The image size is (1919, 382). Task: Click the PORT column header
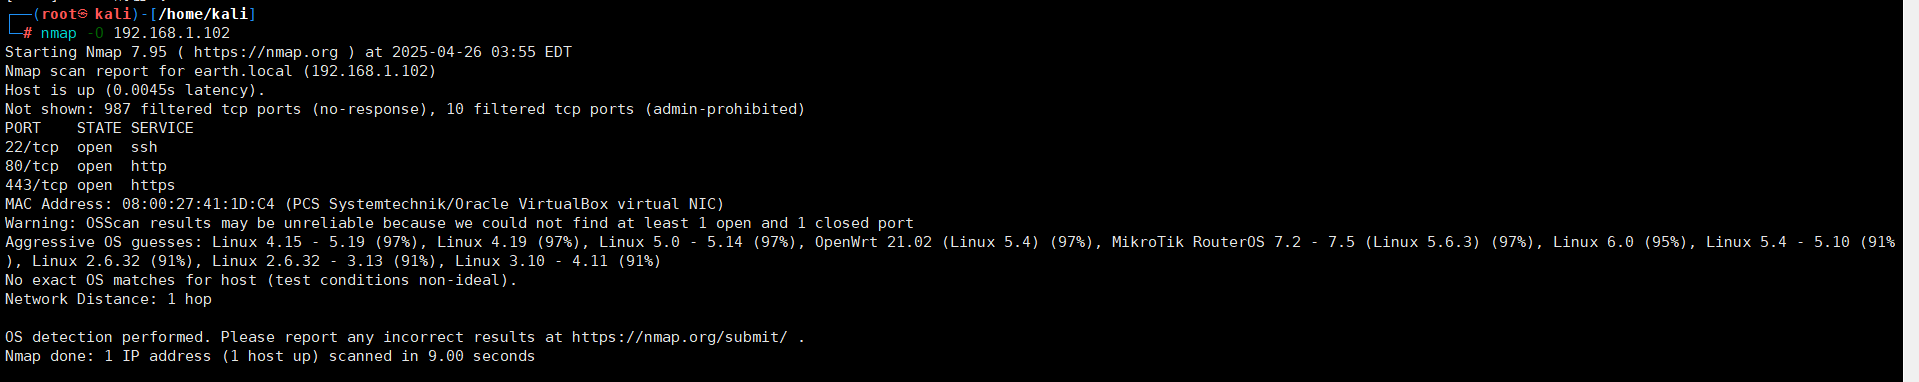pos(23,128)
